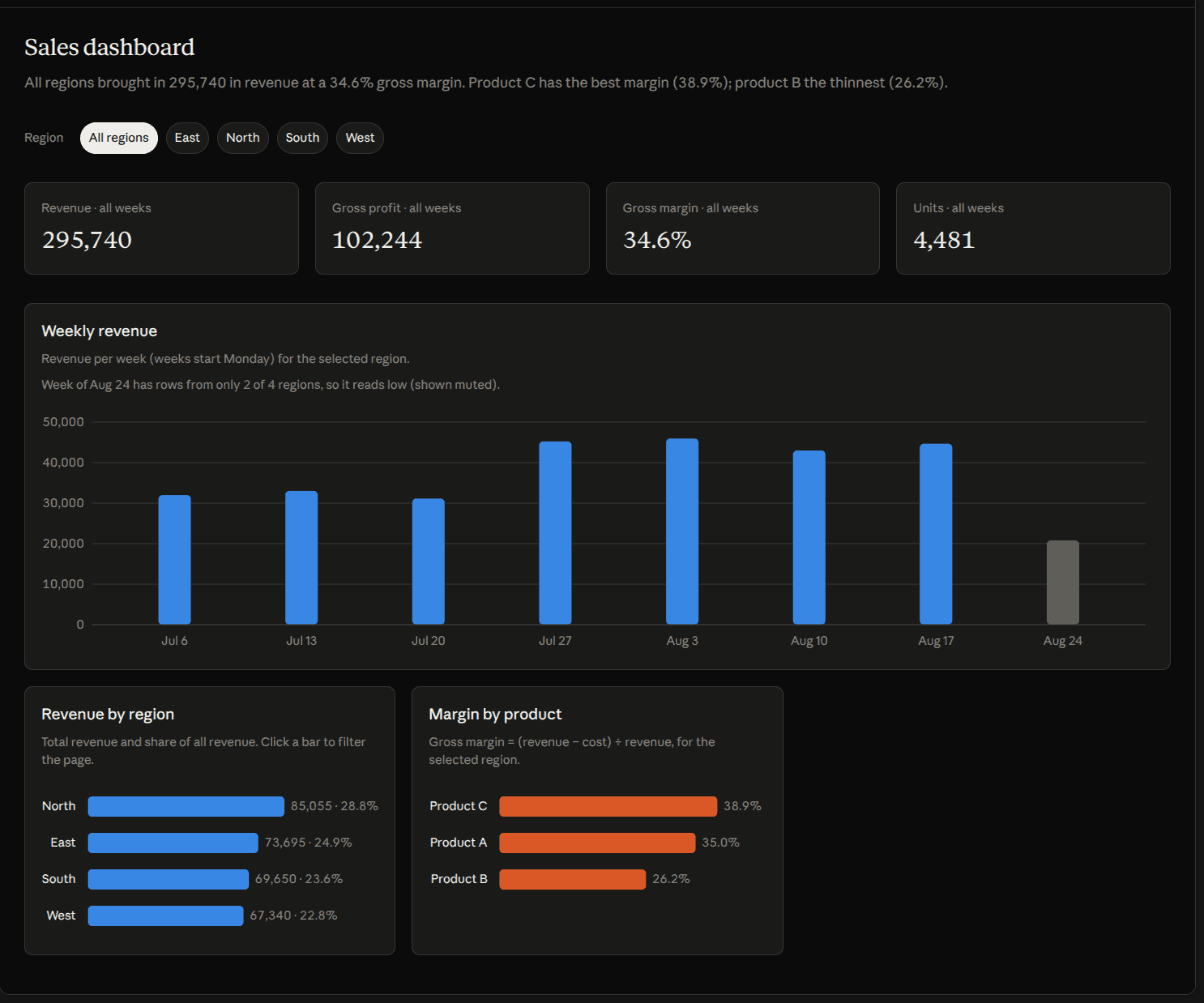The height and width of the screenshot is (1003, 1204).
Task: Click the Aug 17 weekly revenue bar
Action: click(936, 534)
